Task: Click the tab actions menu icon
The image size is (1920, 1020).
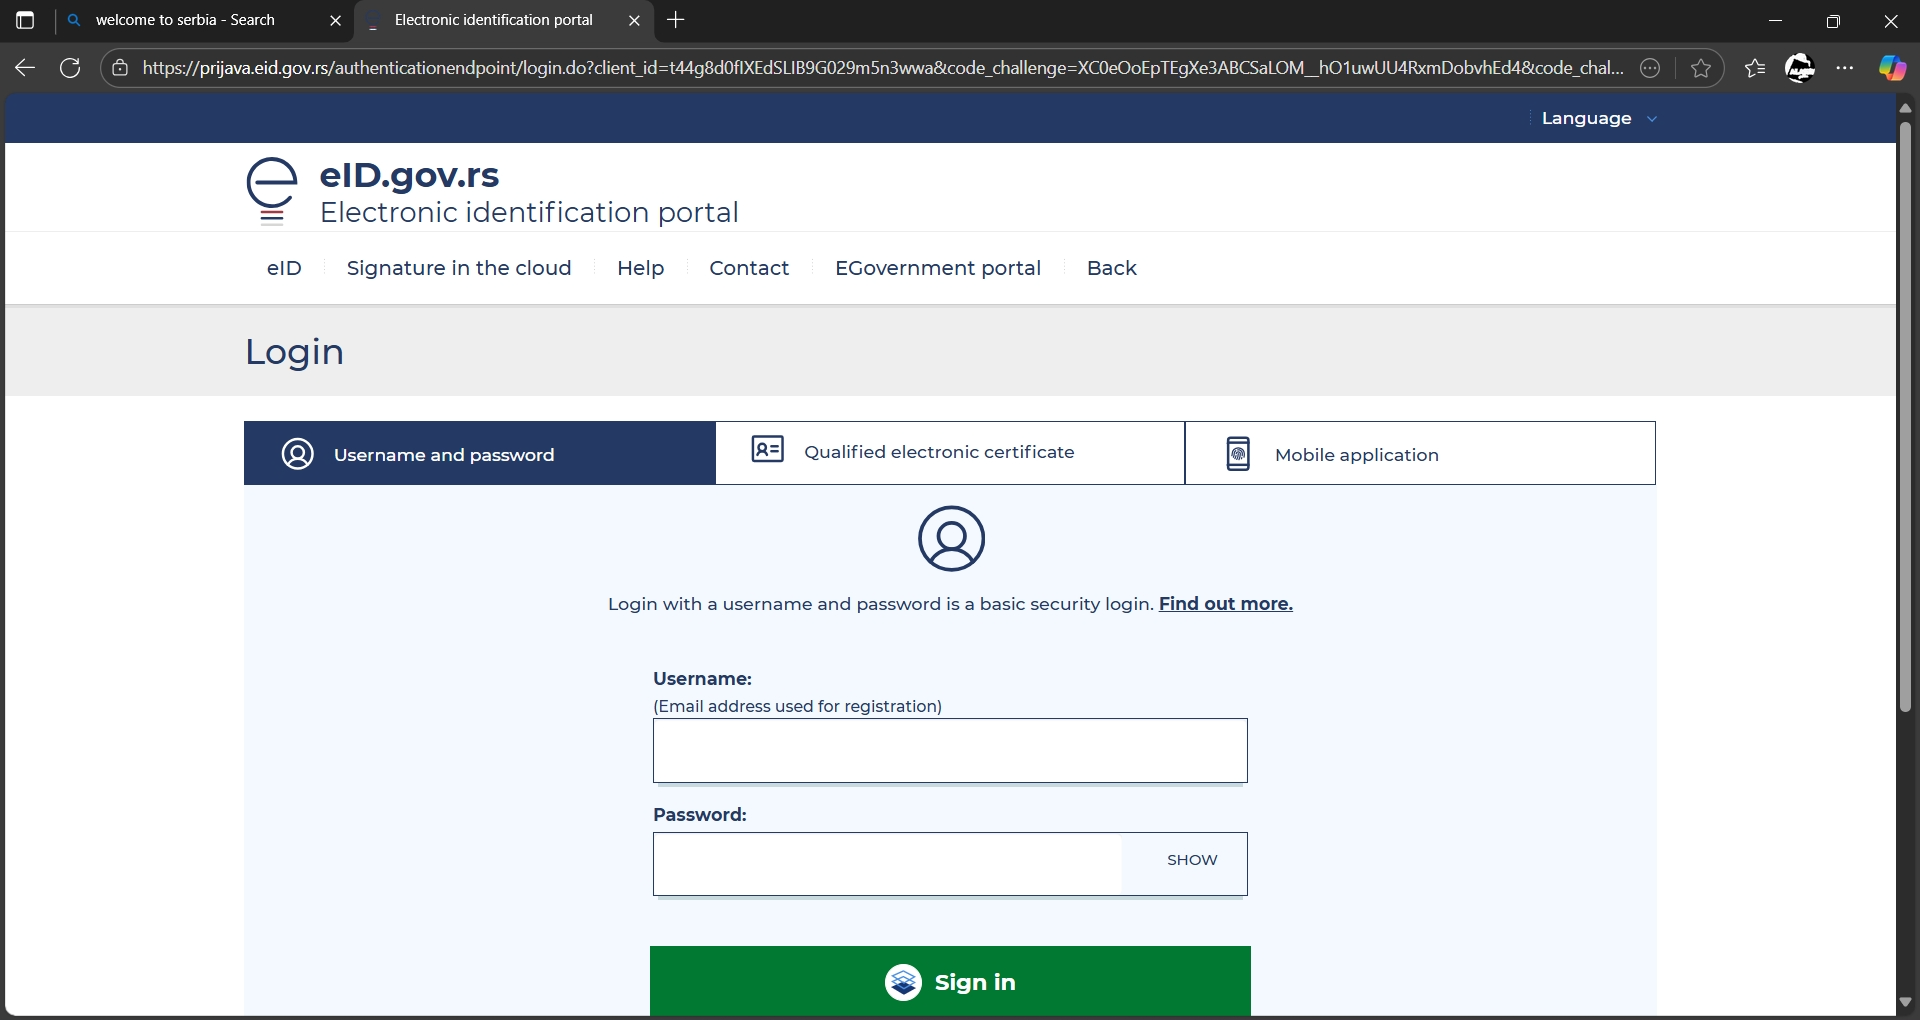Action: tap(25, 20)
